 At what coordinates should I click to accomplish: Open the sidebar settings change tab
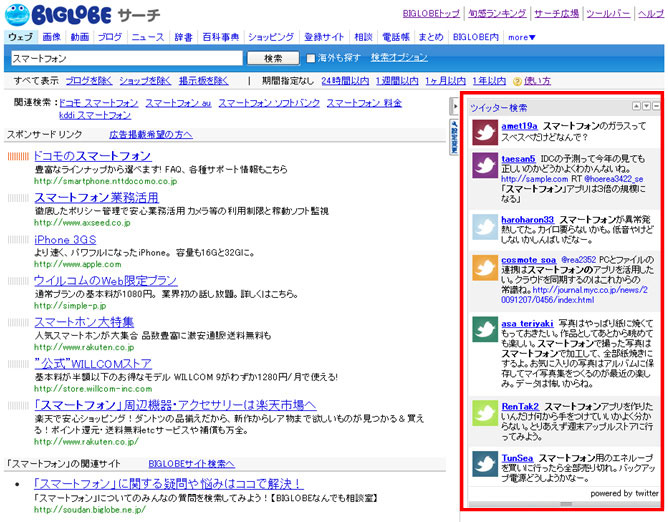click(454, 137)
